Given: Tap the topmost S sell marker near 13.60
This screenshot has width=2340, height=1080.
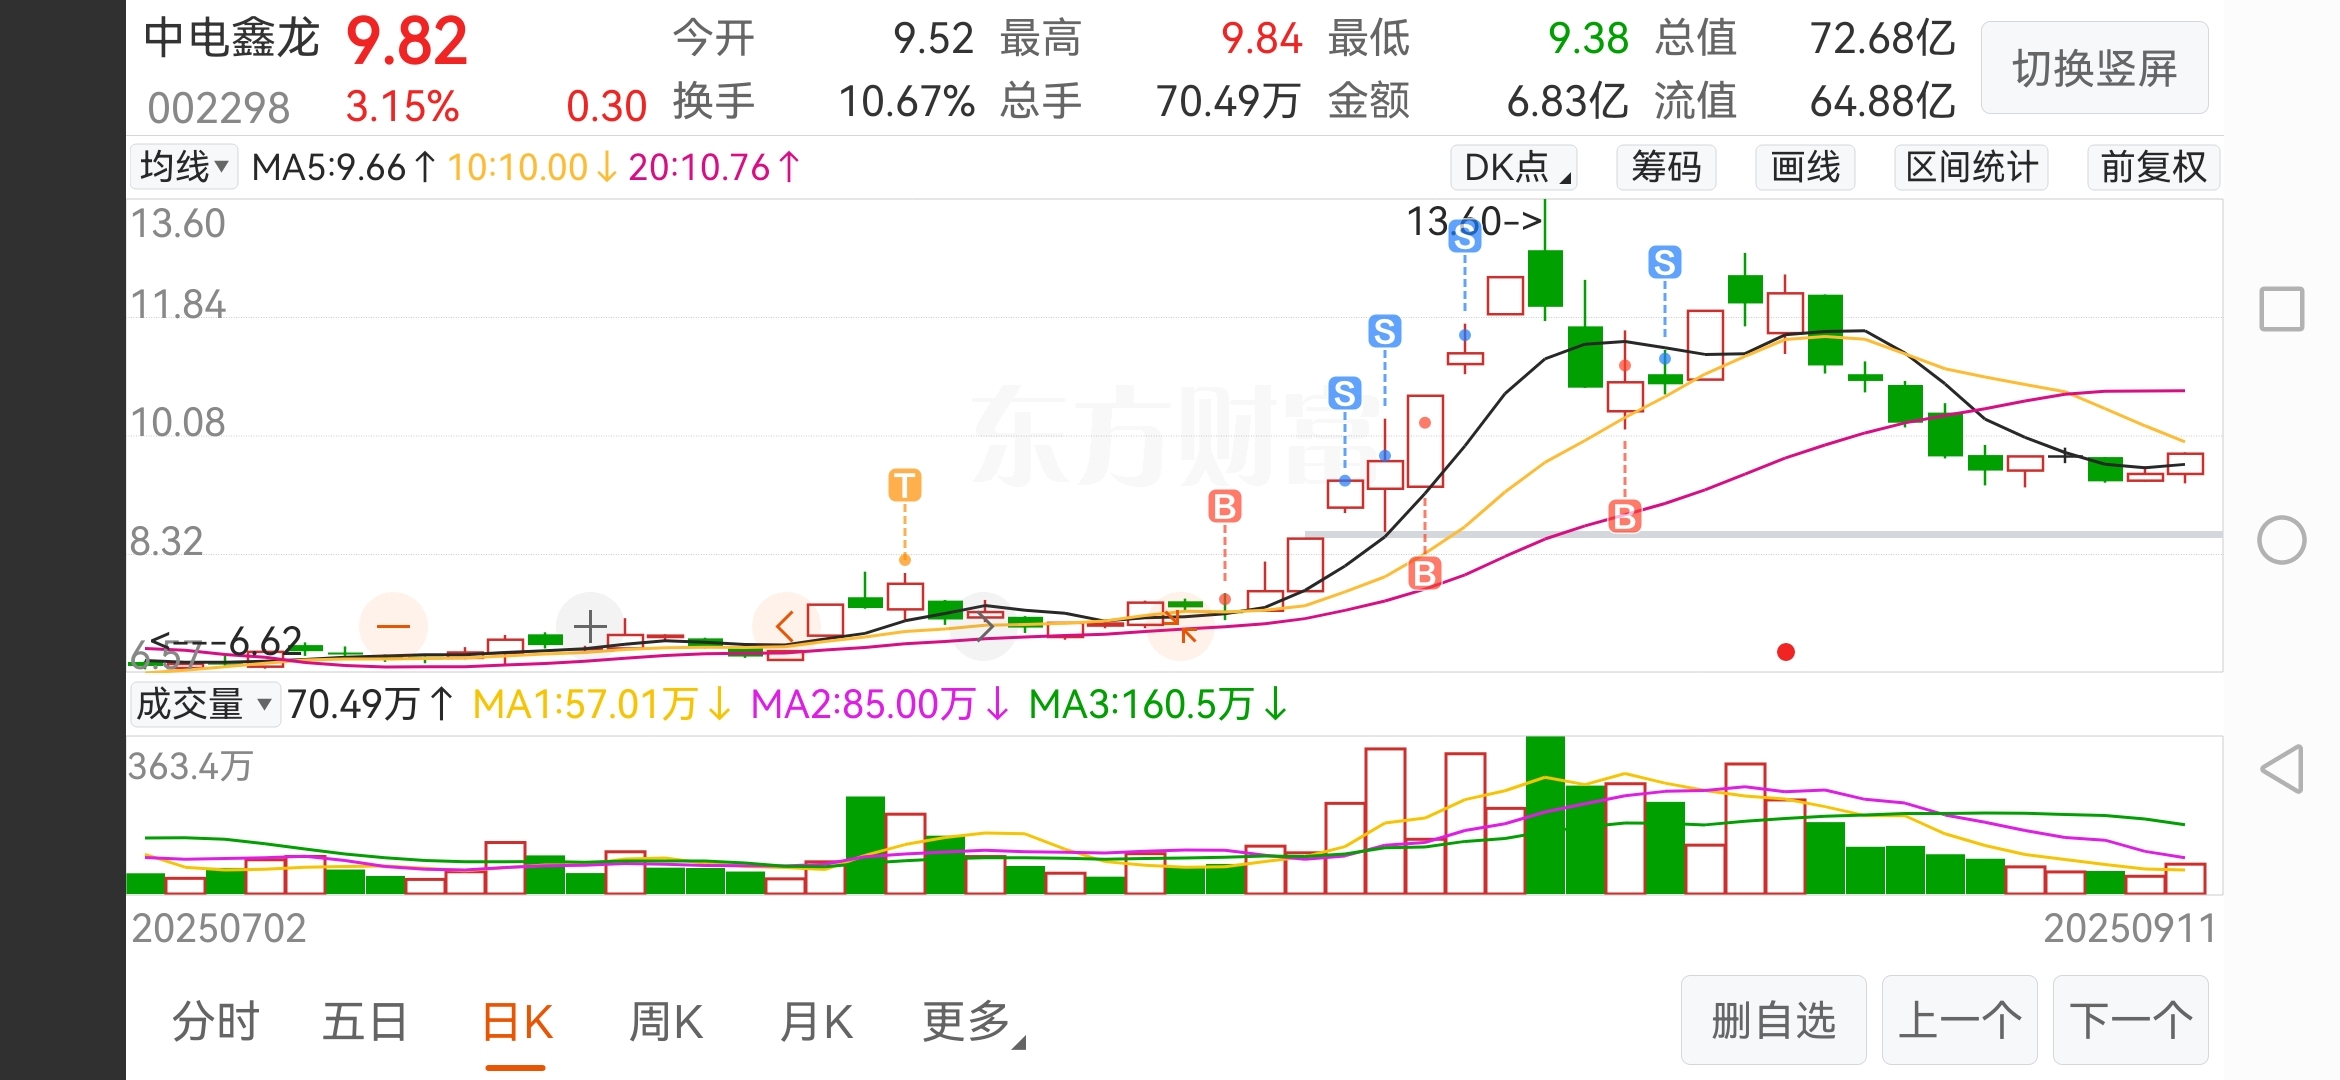Looking at the screenshot, I should click(x=1465, y=238).
